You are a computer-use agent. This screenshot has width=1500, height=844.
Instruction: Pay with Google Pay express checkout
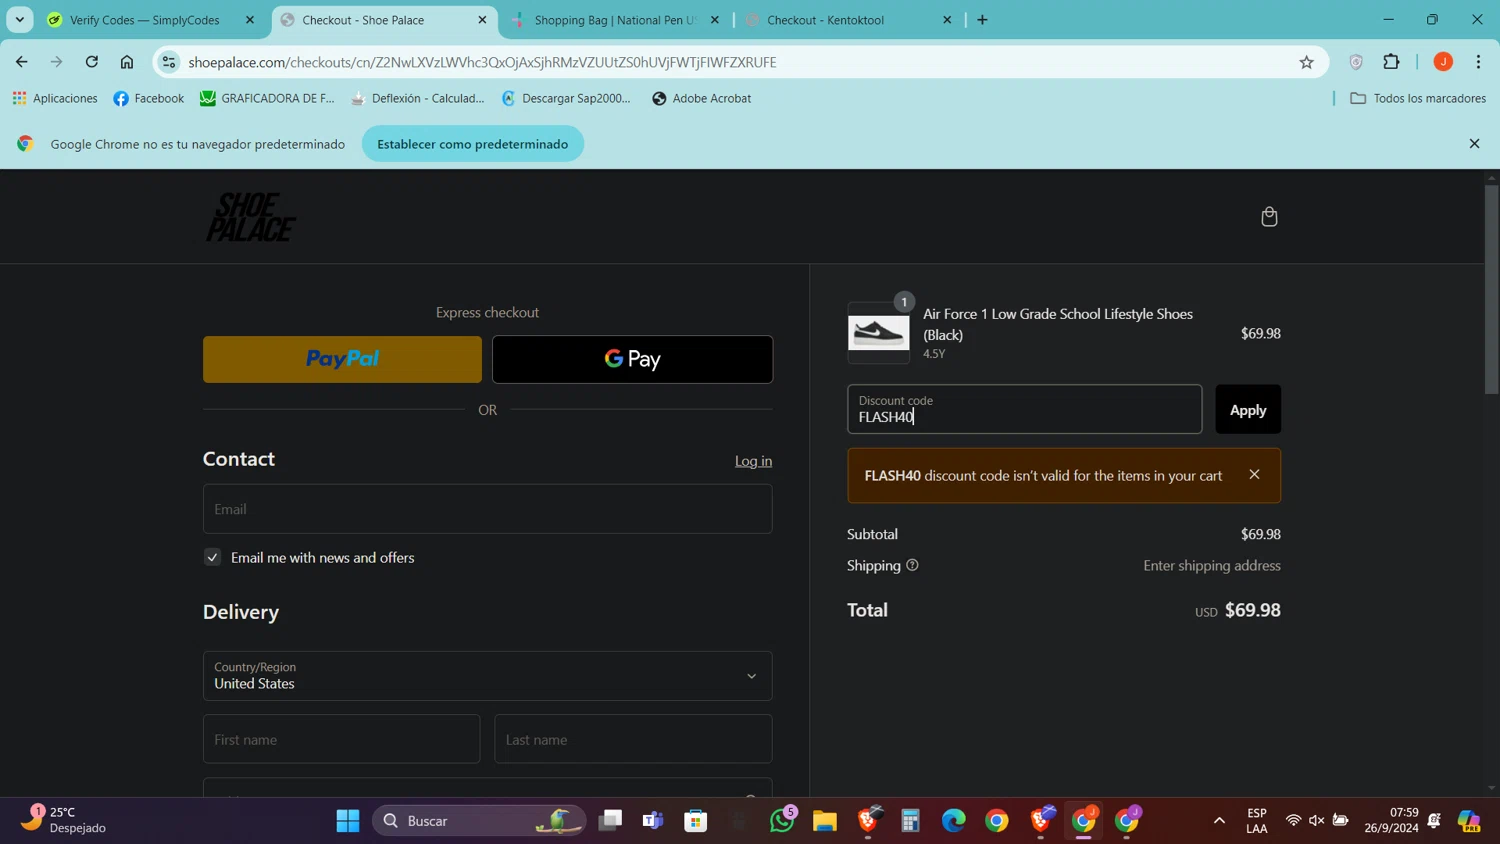pyautogui.click(x=632, y=359)
